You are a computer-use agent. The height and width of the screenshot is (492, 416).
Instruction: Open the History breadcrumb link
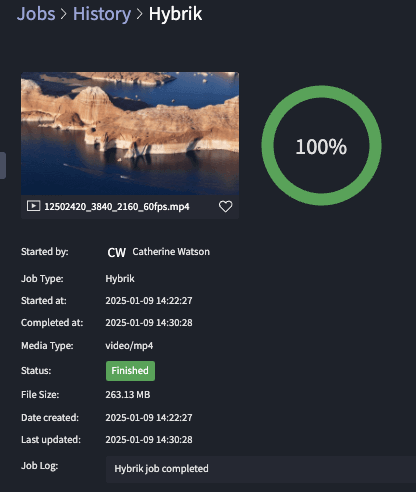pos(102,14)
